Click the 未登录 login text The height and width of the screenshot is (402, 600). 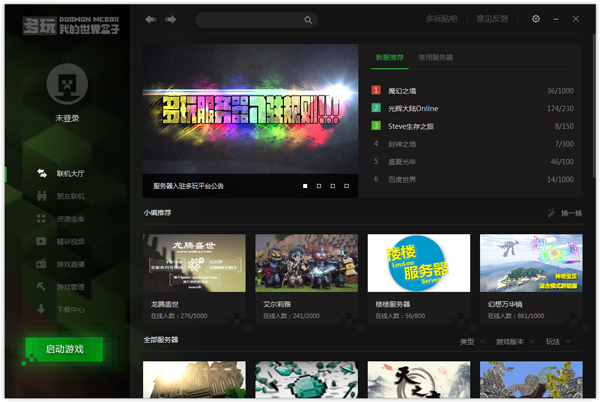pos(67,118)
